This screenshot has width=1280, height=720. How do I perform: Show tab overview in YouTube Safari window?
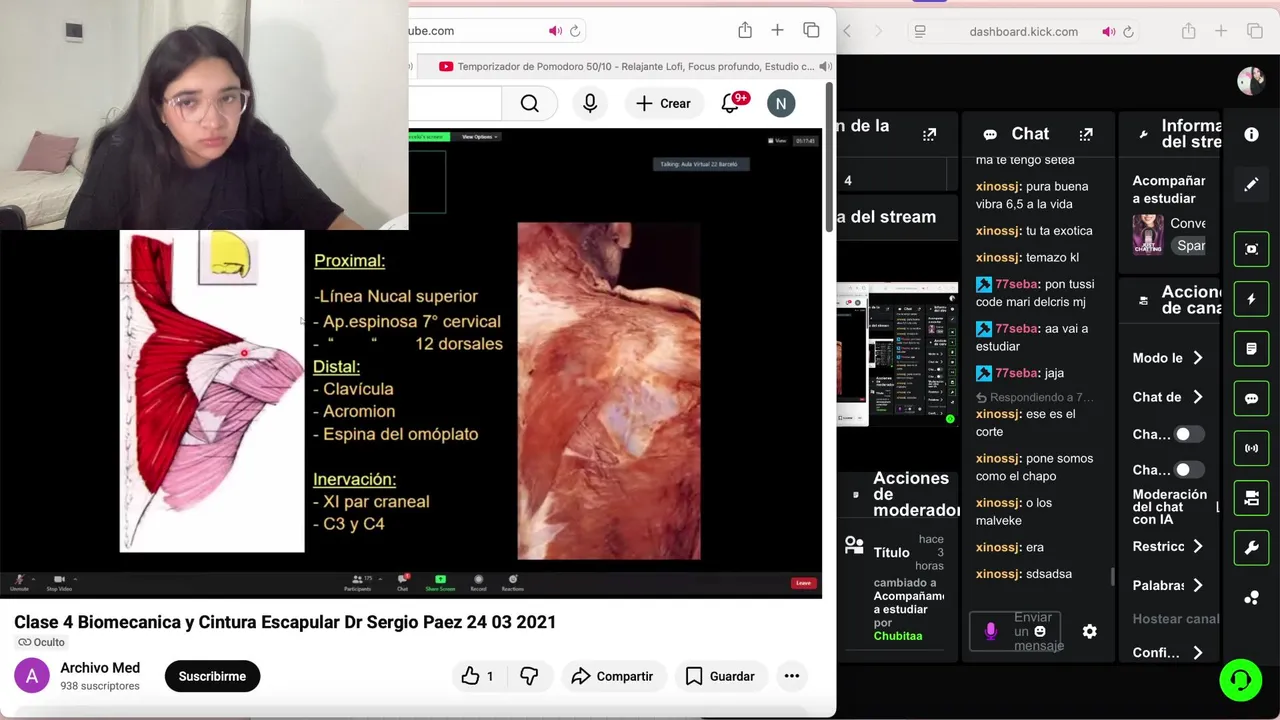pyautogui.click(x=811, y=31)
